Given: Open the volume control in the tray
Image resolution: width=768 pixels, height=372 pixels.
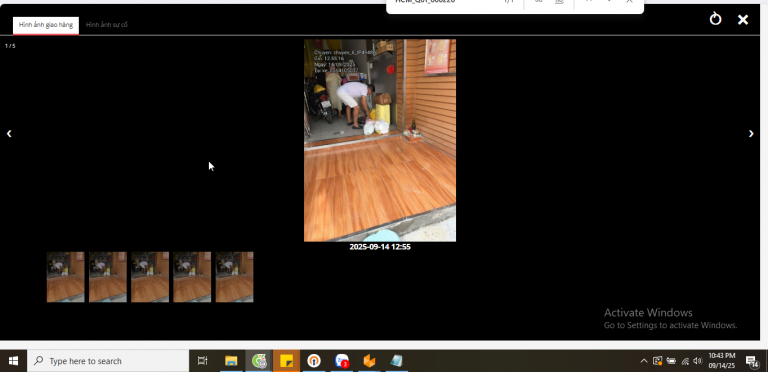Looking at the screenshot, I should [698, 361].
